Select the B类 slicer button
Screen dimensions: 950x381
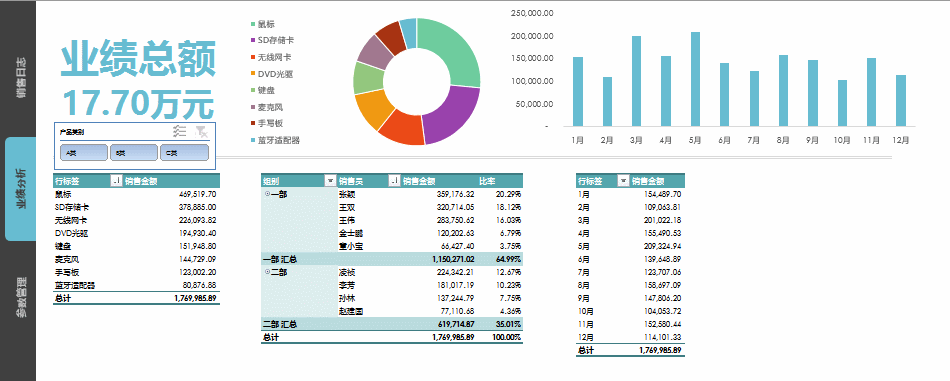pos(134,153)
